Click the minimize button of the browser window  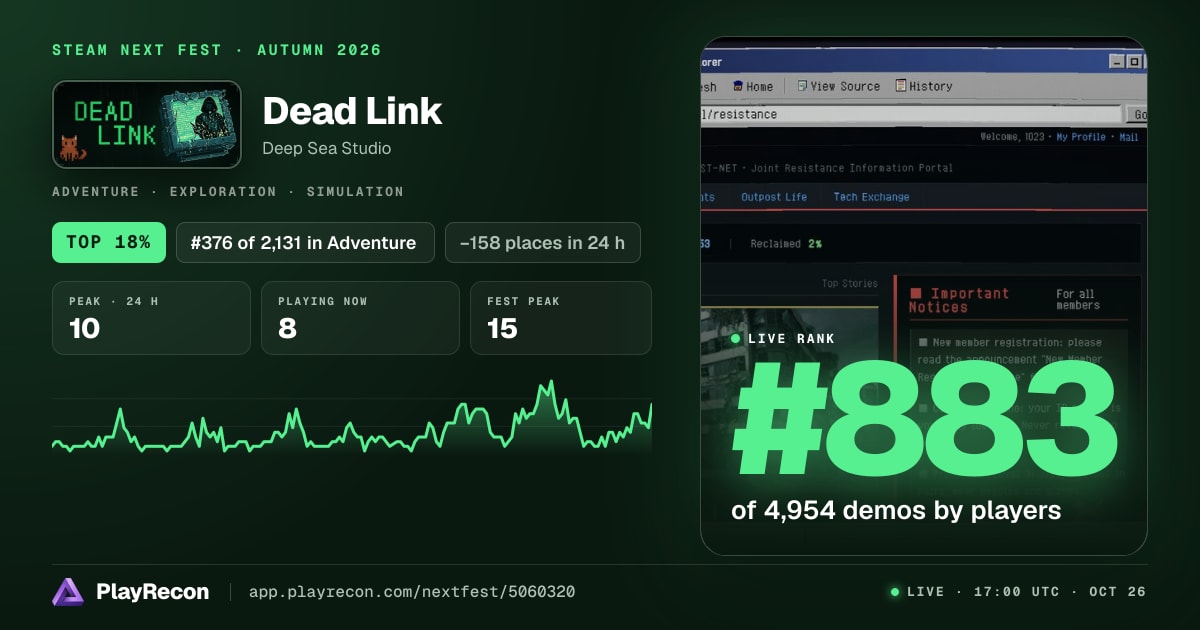[x=1118, y=62]
